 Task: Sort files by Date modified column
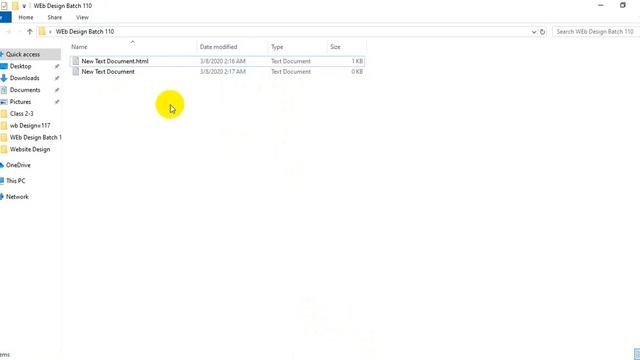click(218, 47)
